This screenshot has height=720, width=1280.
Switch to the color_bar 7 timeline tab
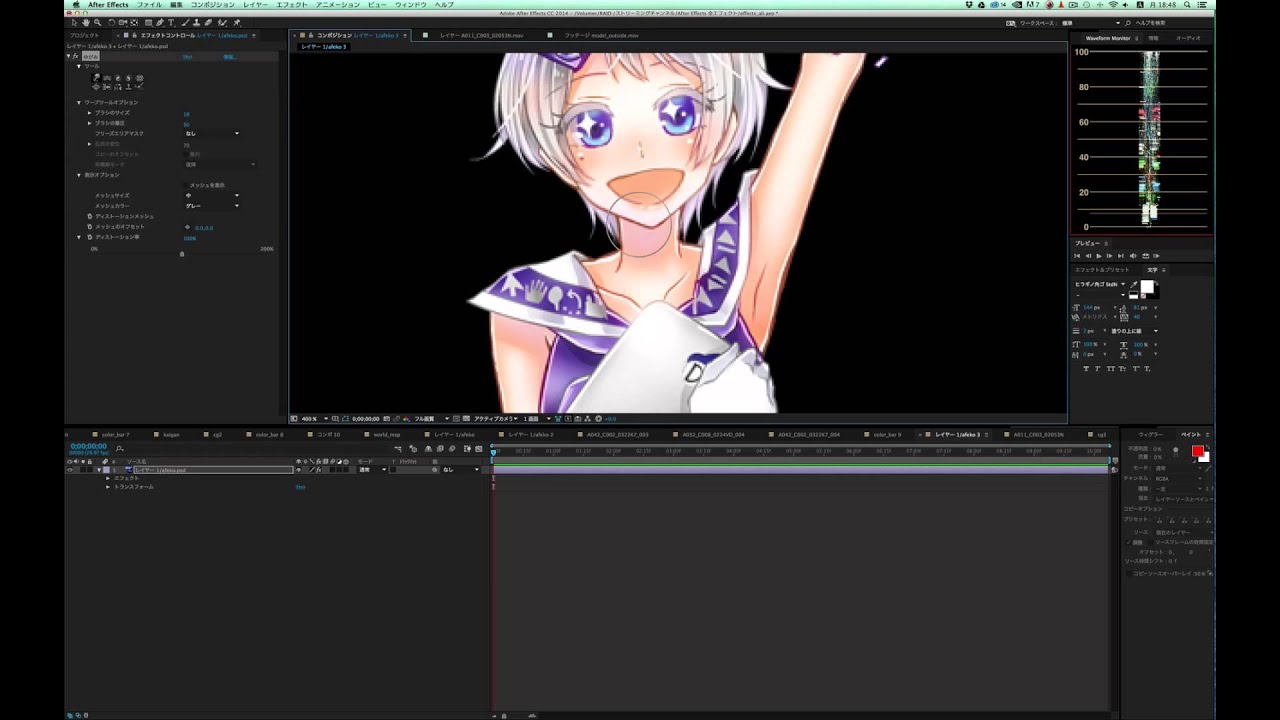tap(116, 435)
